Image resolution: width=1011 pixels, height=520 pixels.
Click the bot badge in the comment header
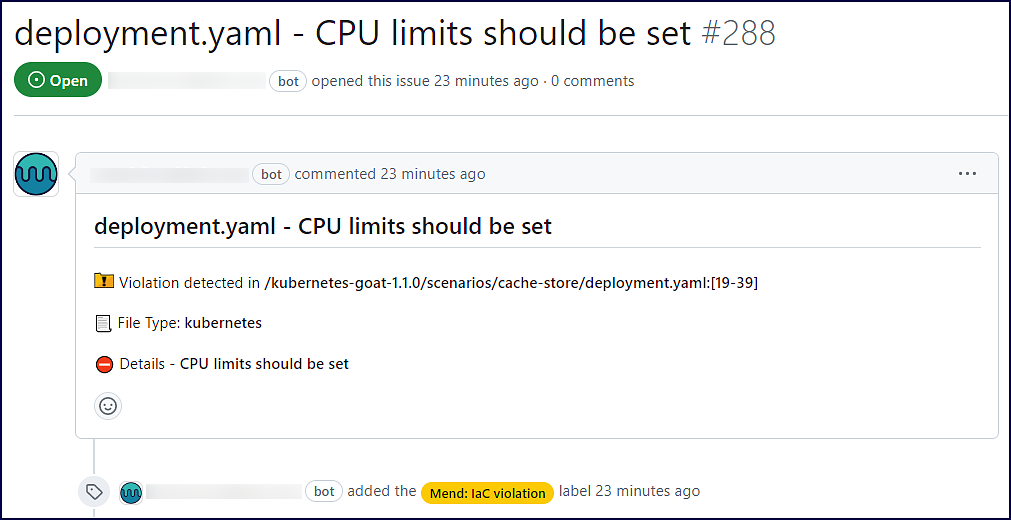pyautogui.click(x=271, y=174)
